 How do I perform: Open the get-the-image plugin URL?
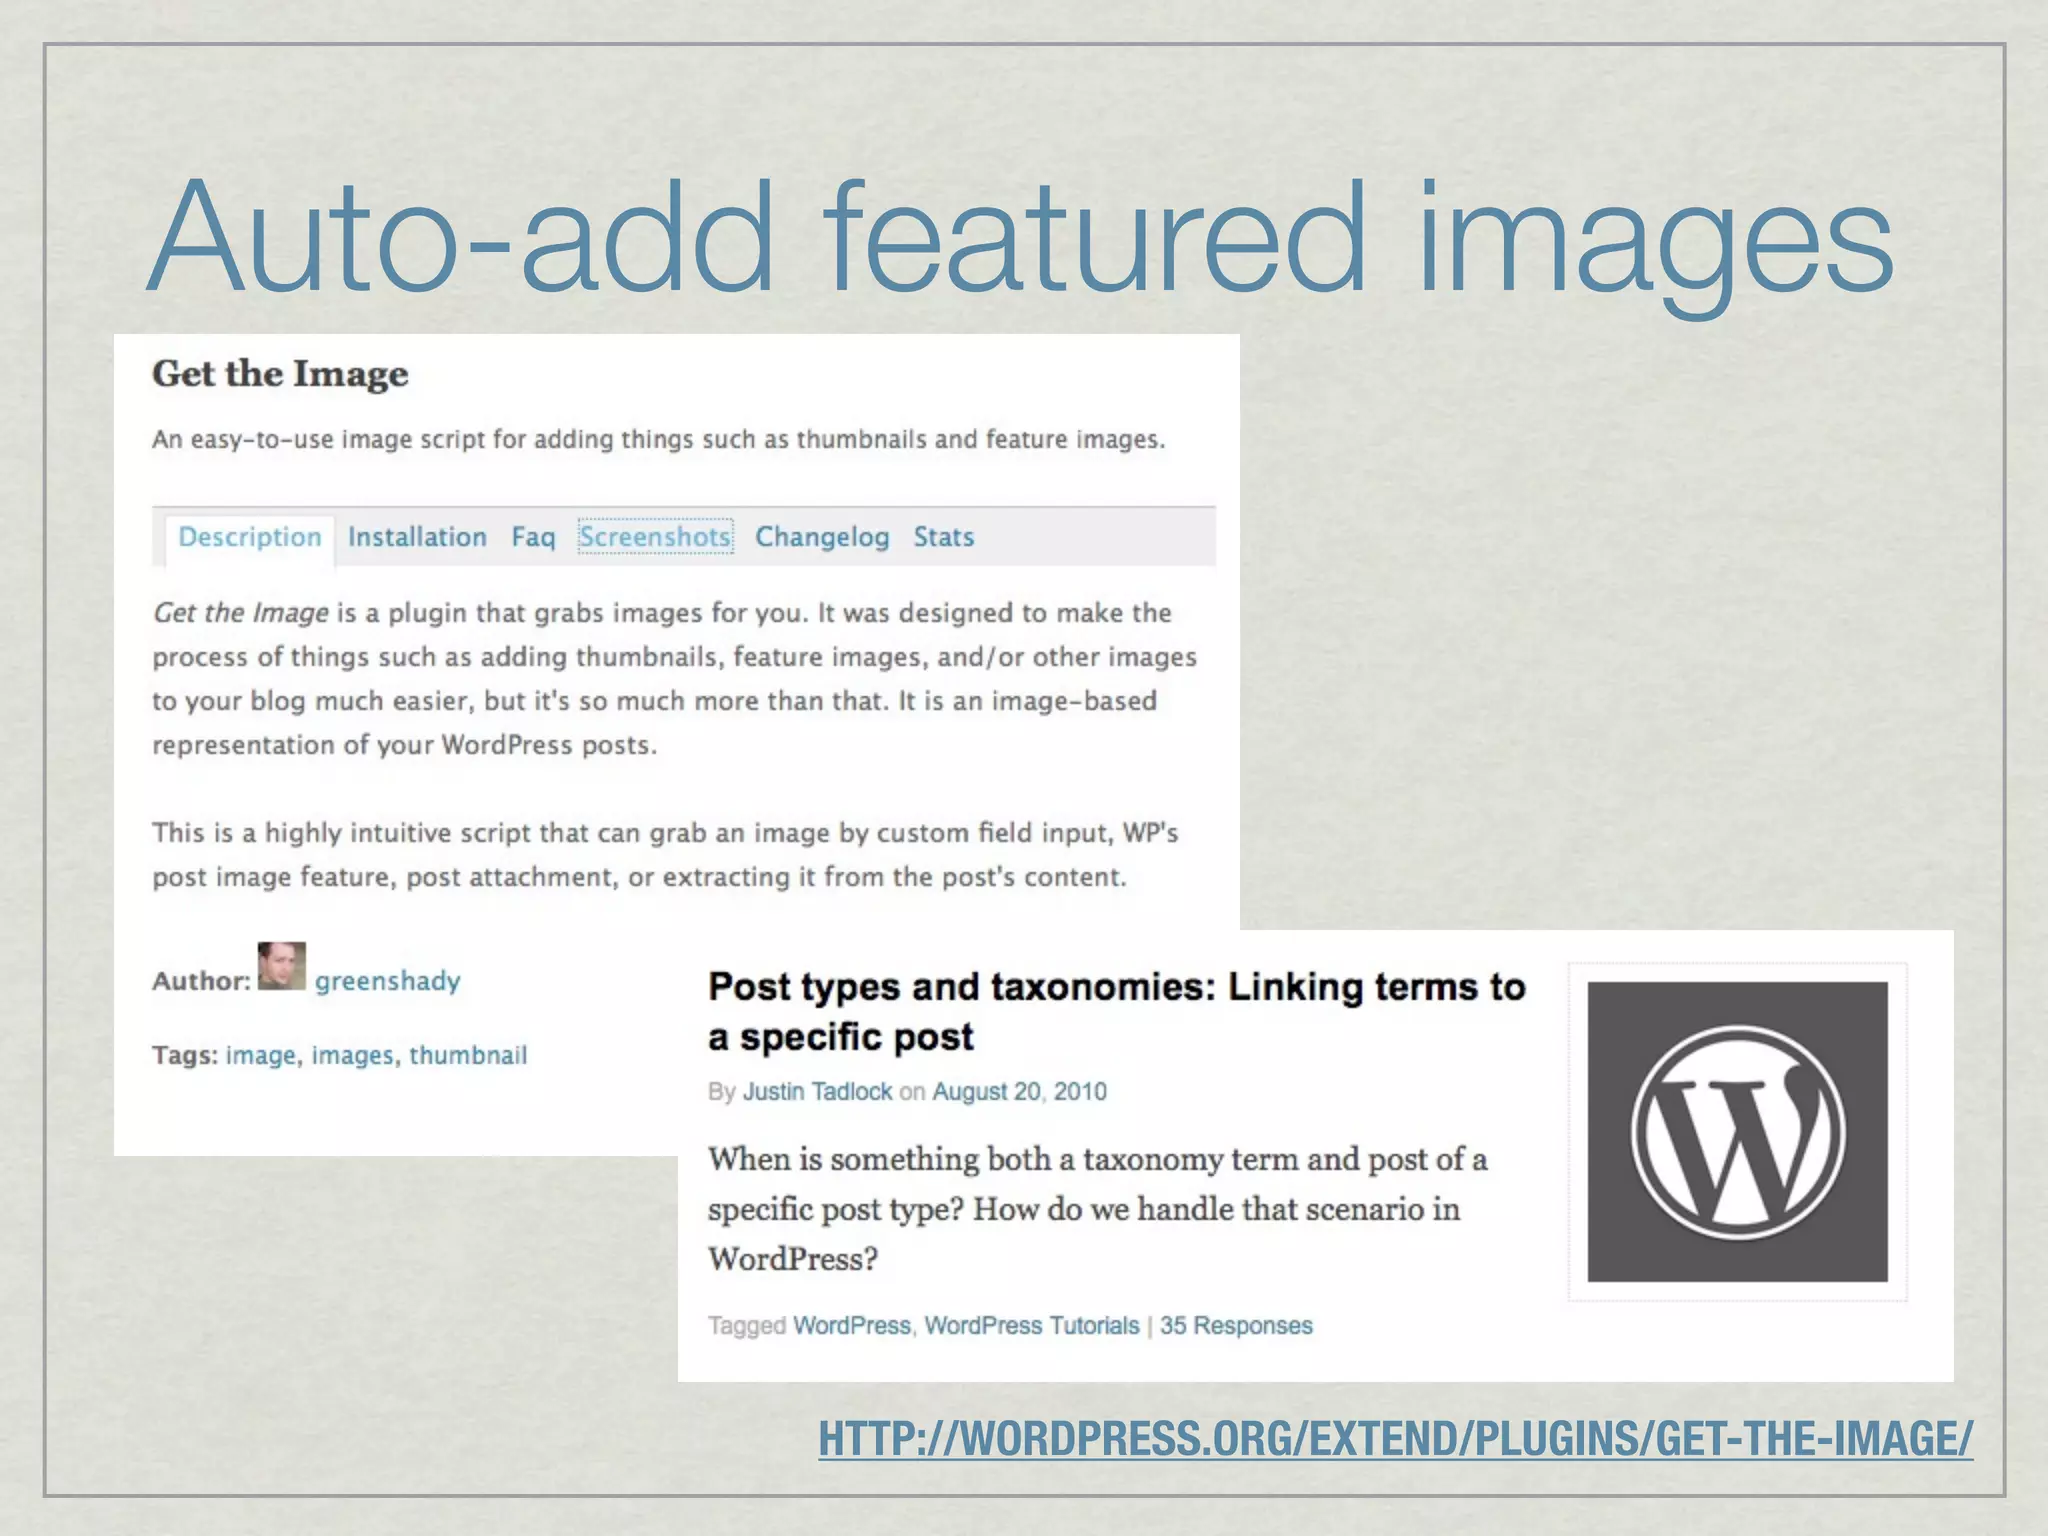[x=1396, y=1439]
